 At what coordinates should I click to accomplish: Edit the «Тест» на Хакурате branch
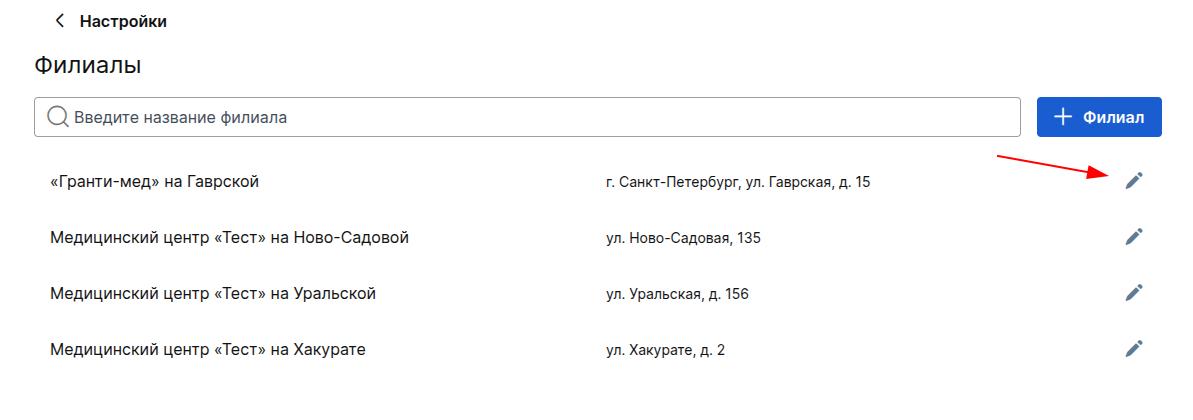(1134, 348)
